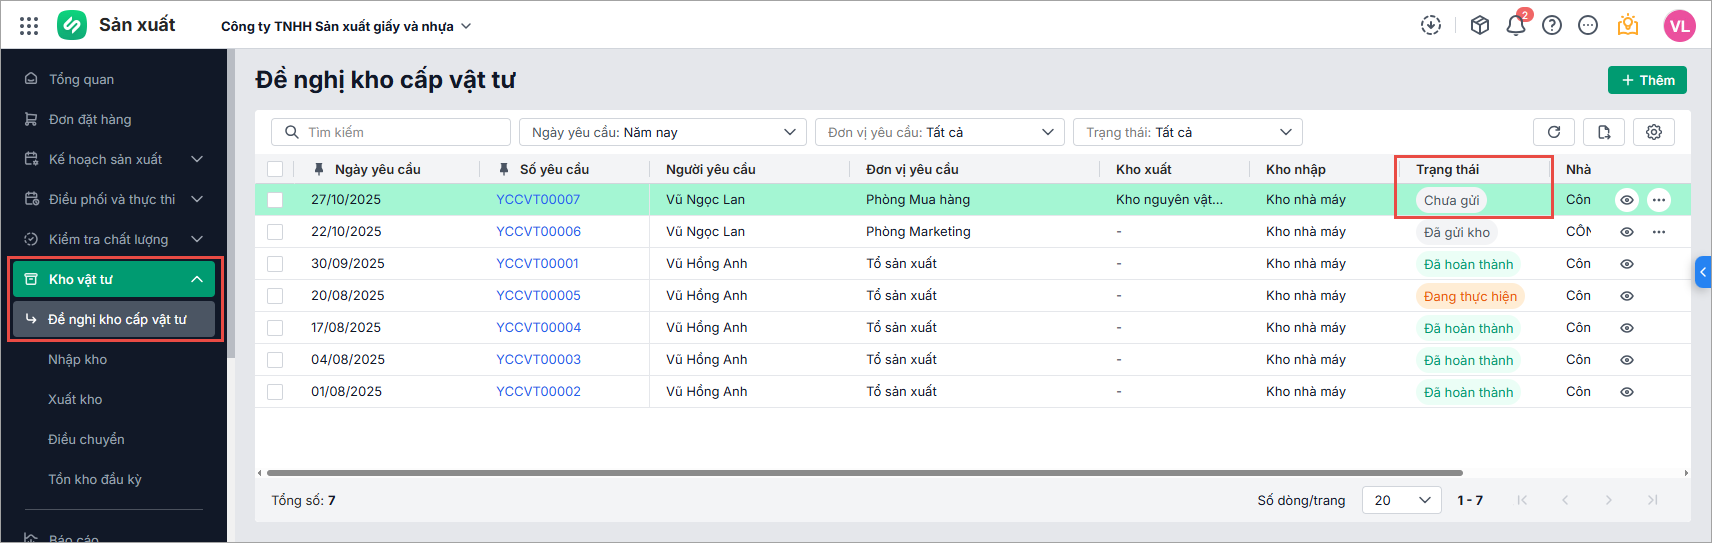The height and width of the screenshot is (543, 1712).
Task: Go to the first page arrow
Action: (1522, 500)
